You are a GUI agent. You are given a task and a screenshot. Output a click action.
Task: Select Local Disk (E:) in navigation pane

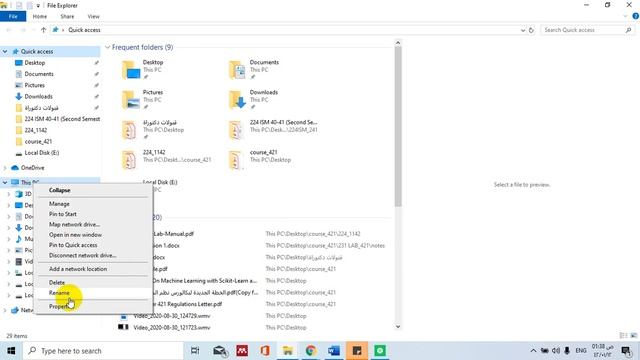(x=42, y=153)
